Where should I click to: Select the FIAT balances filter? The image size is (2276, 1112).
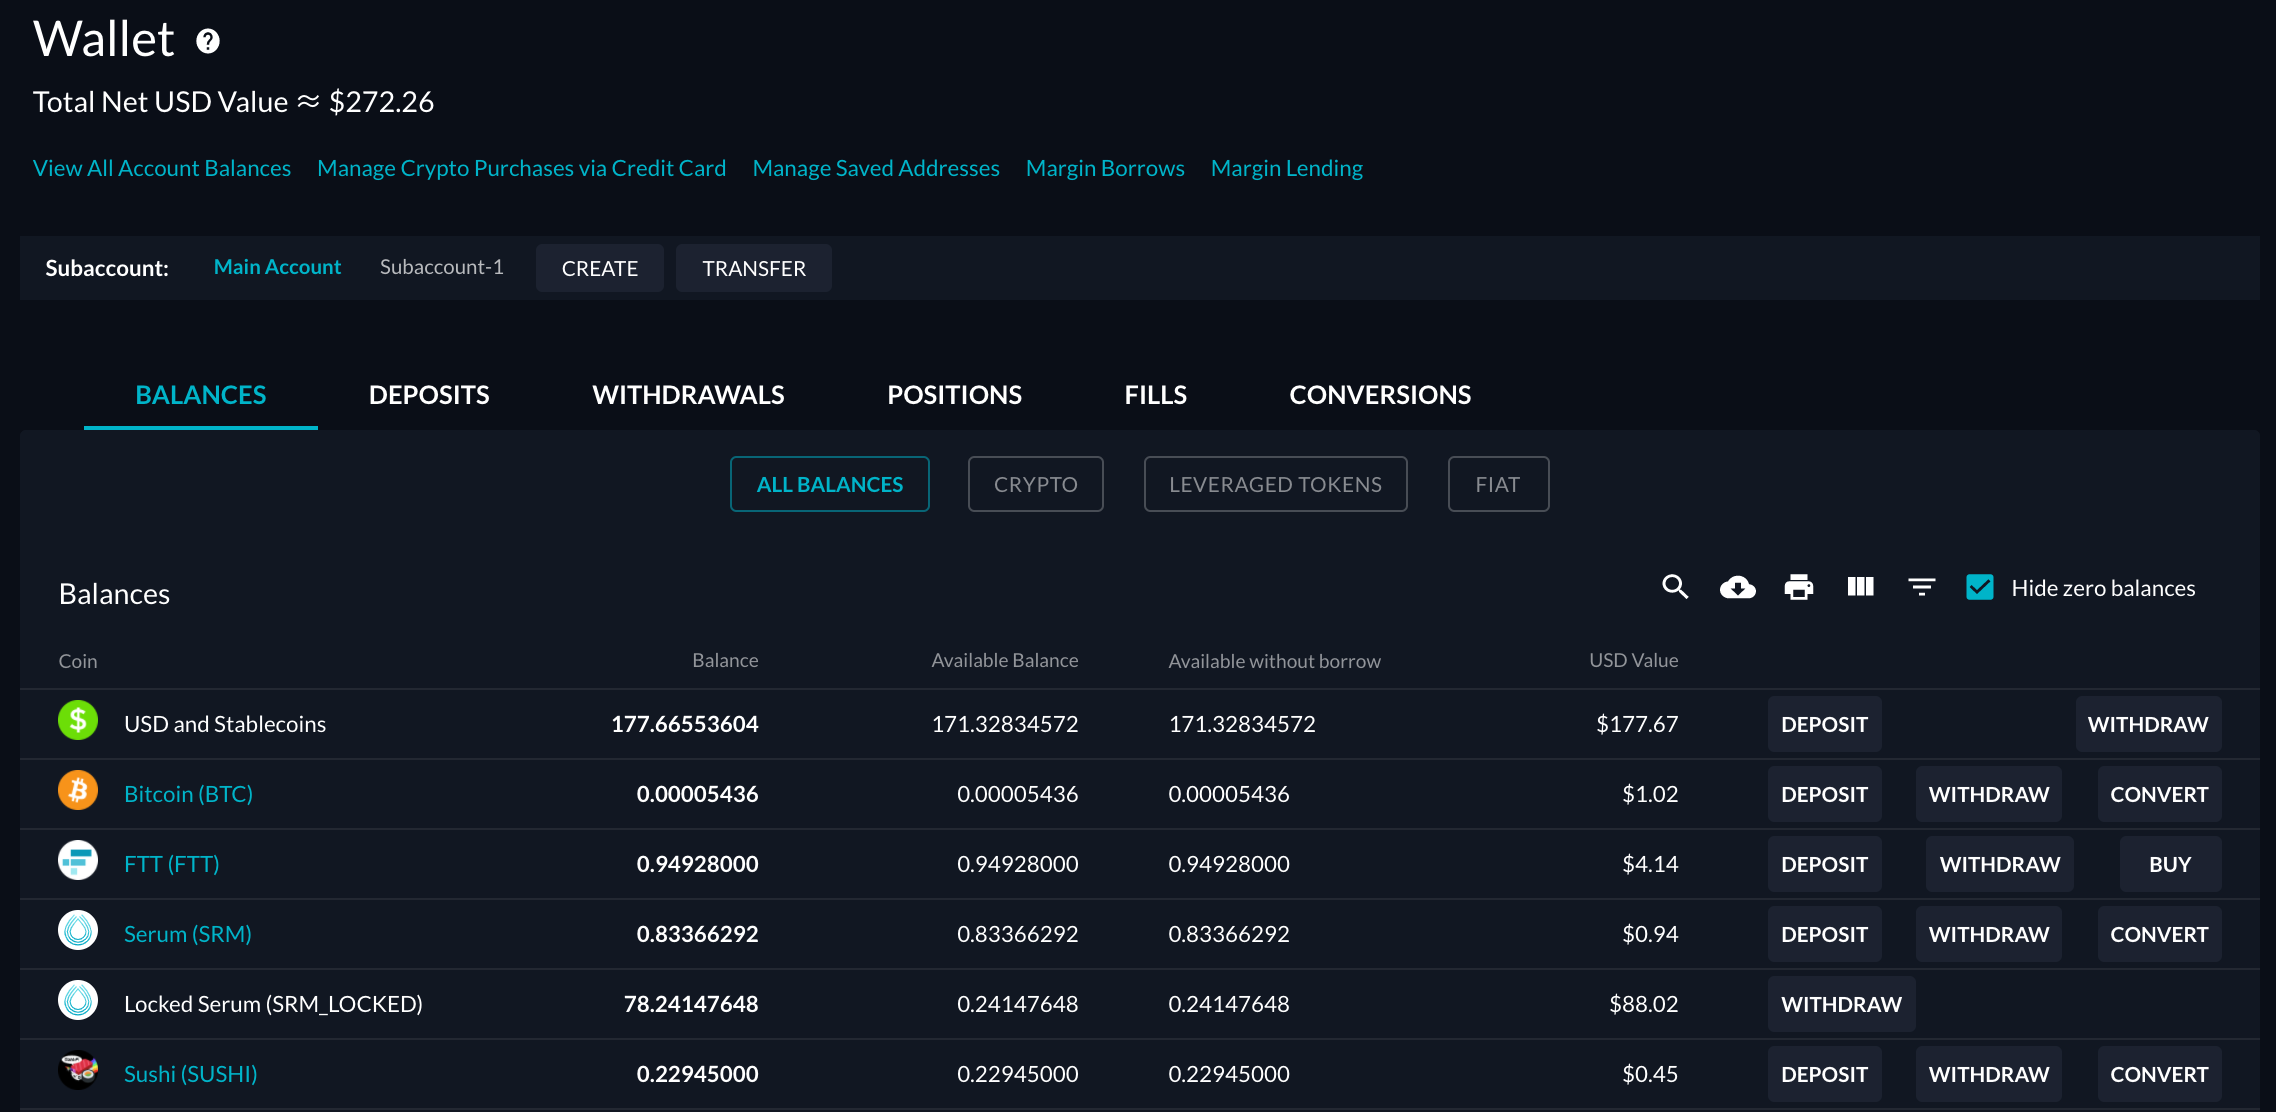(1497, 483)
